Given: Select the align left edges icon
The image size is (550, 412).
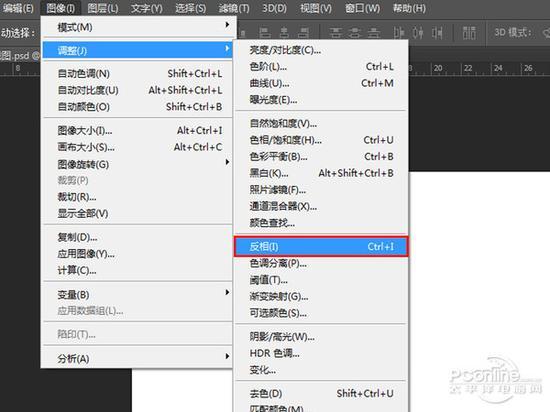Looking at the screenshot, I should [x=265, y=33].
